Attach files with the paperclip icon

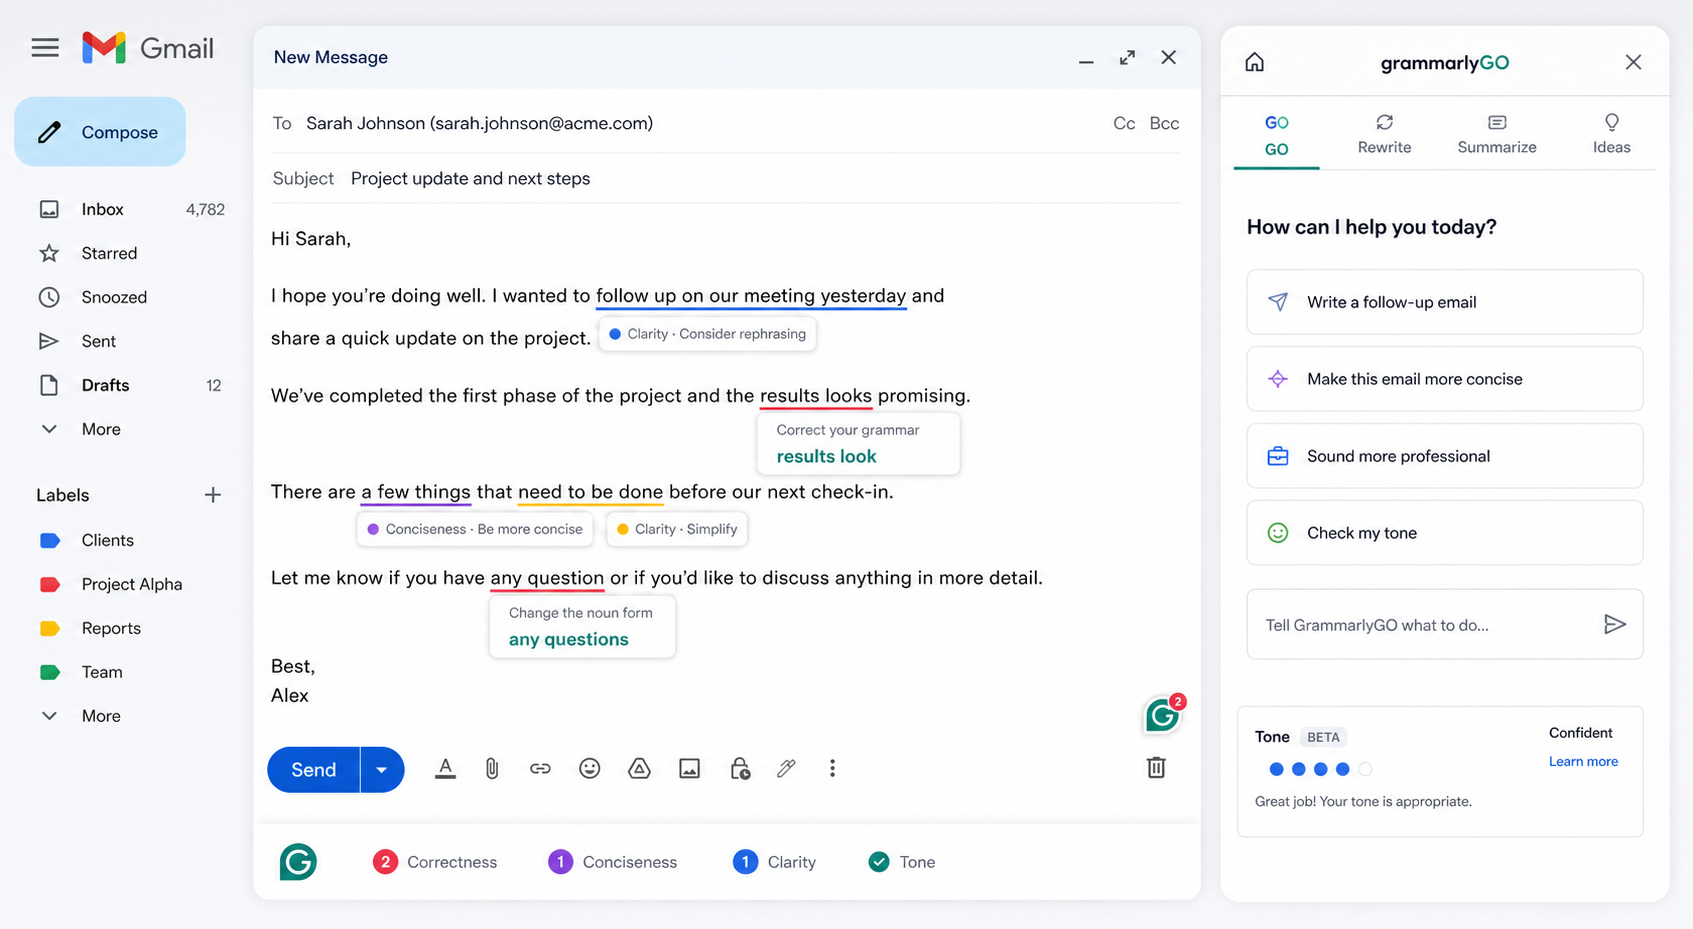[x=492, y=769]
